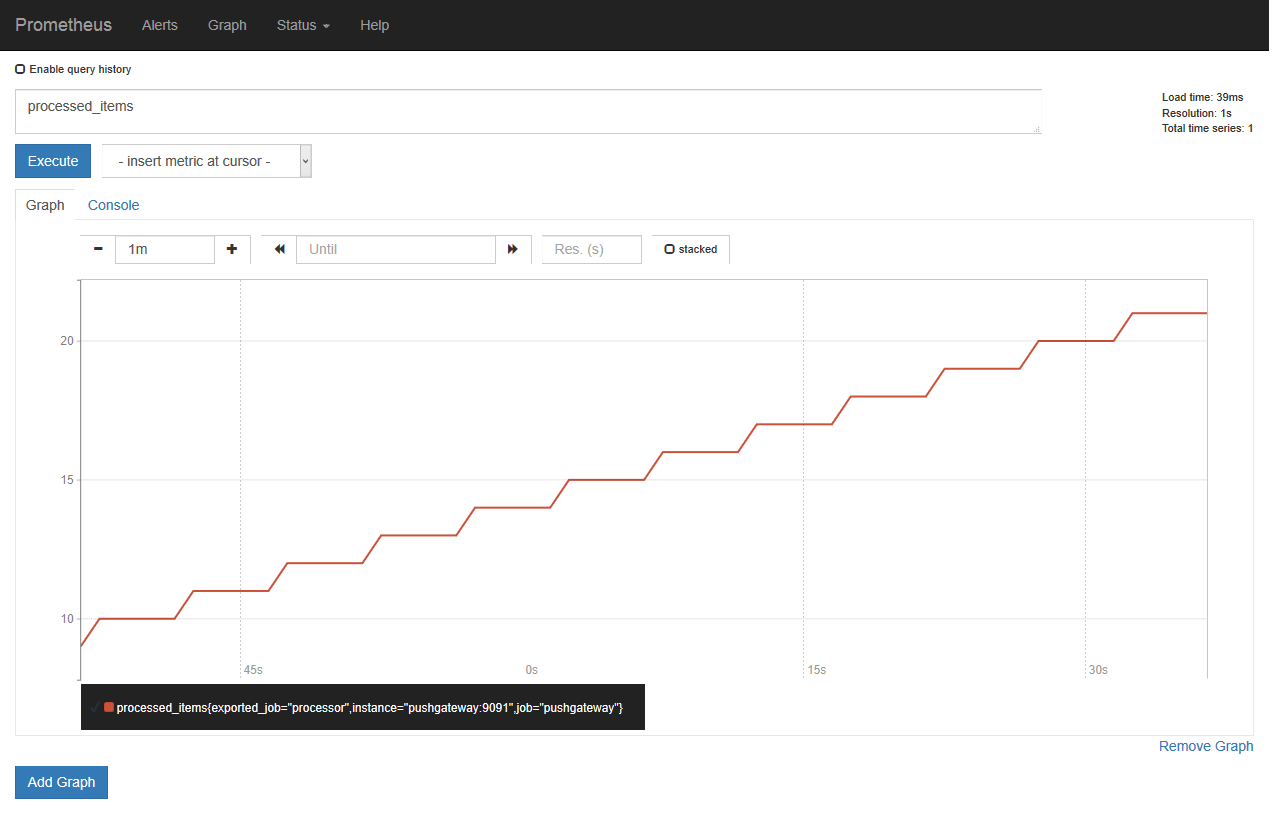Viewport: 1288px width, 819px height.
Task: Click the plus icon to increase graph range
Action: [x=232, y=249]
